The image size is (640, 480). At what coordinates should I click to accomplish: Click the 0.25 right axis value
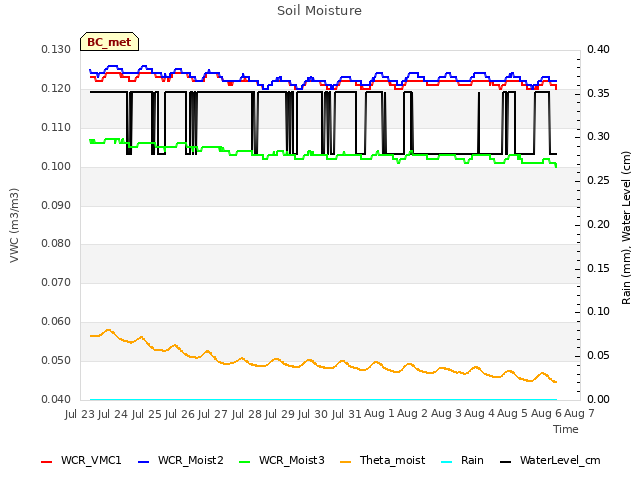tap(598, 181)
